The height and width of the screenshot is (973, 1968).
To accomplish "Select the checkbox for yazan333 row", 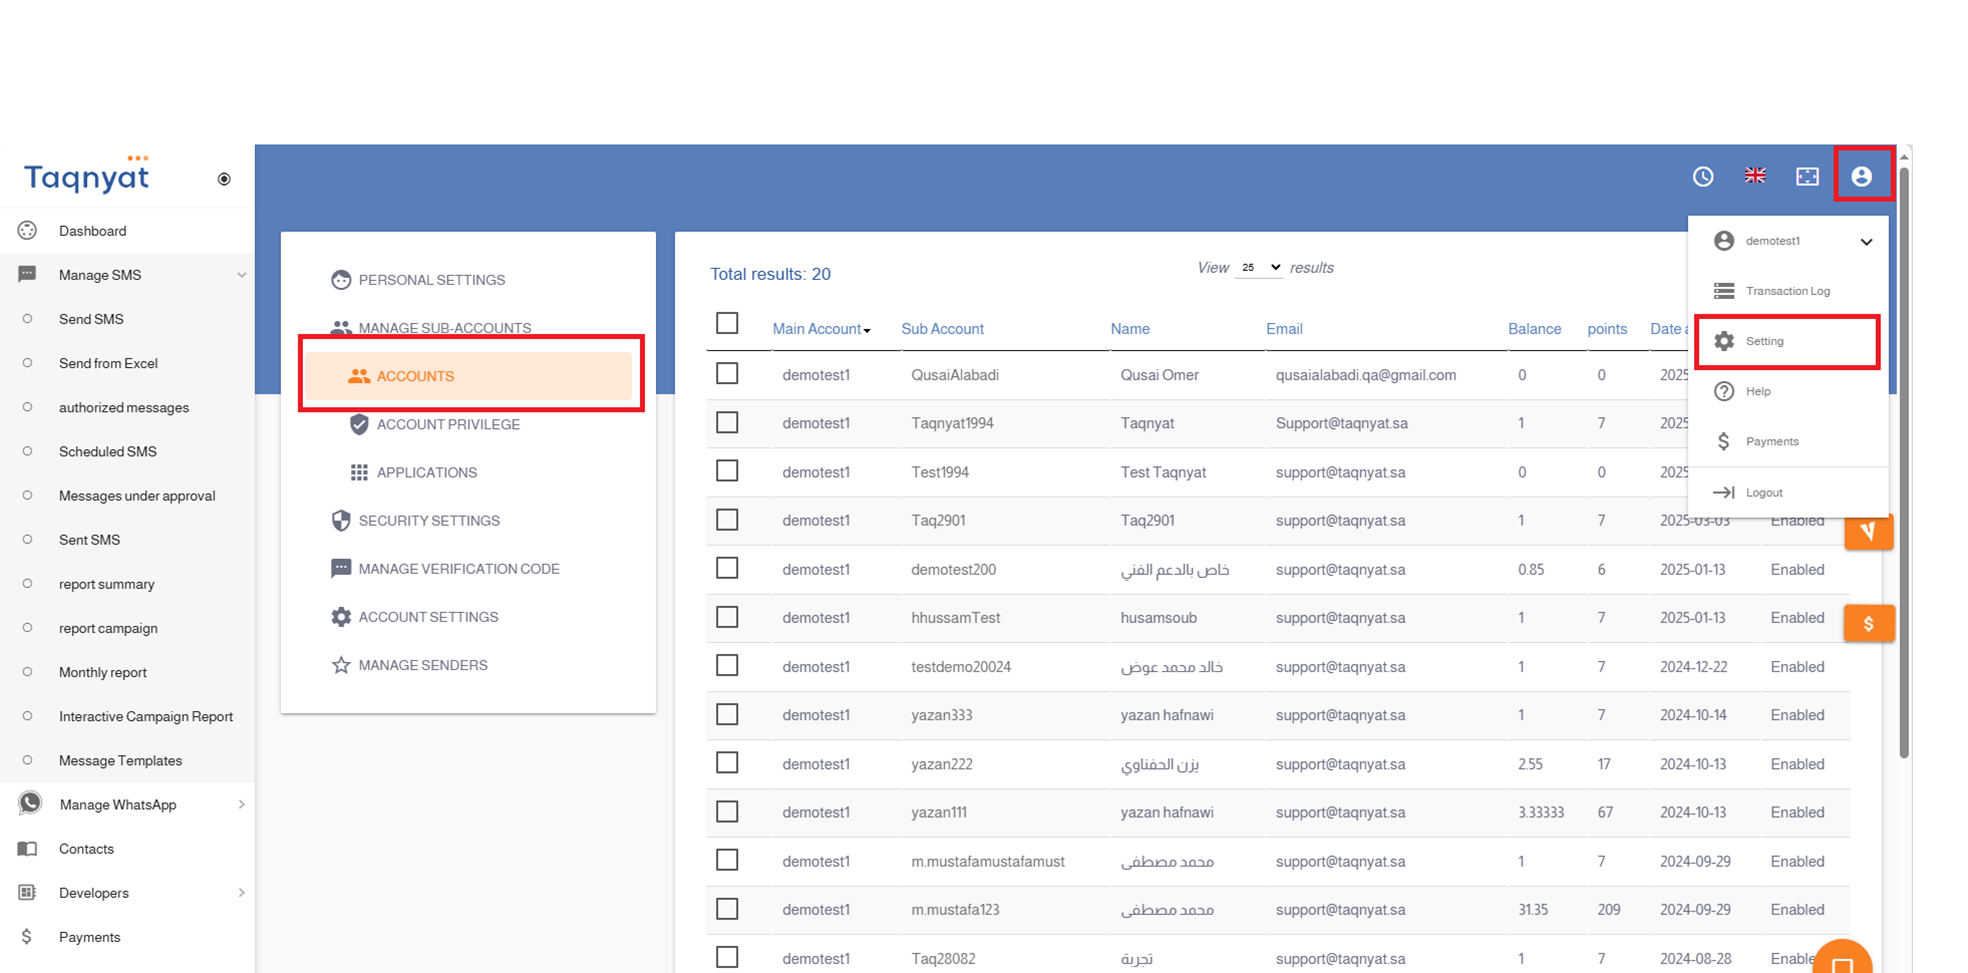I will (x=727, y=714).
